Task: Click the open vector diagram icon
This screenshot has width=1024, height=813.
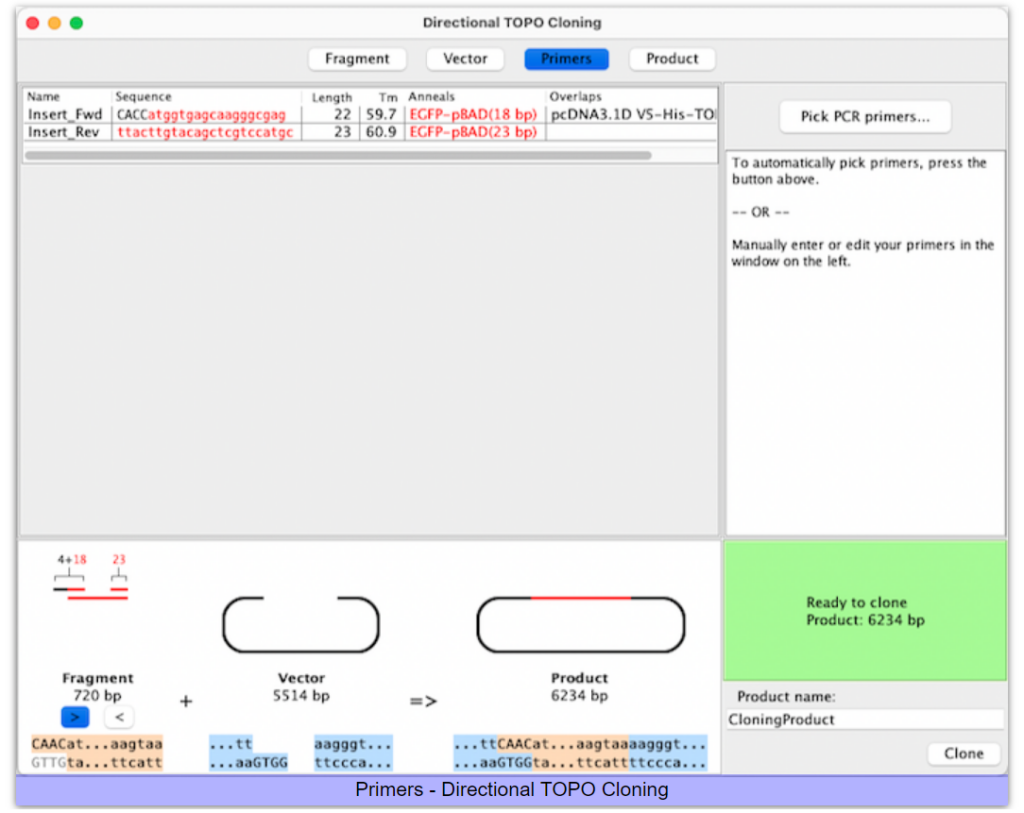Action: (301, 625)
